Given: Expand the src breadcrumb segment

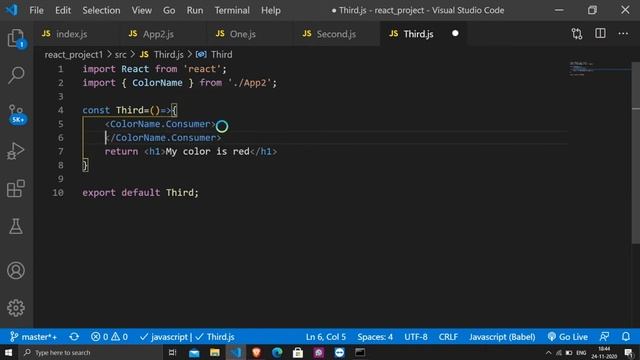Looking at the screenshot, I should tap(120, 54).
